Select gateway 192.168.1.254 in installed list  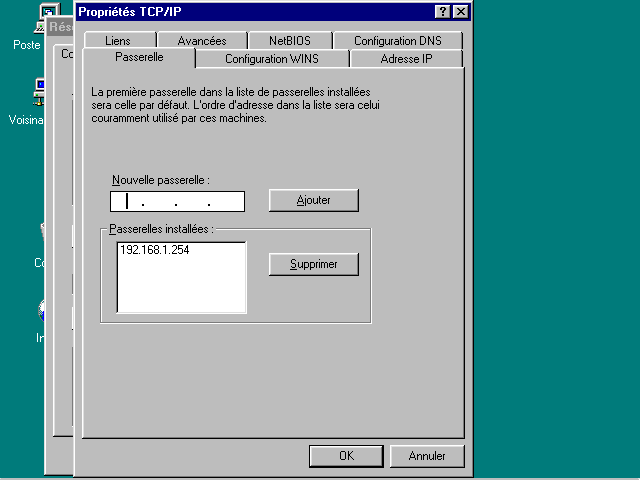point(154,251)
